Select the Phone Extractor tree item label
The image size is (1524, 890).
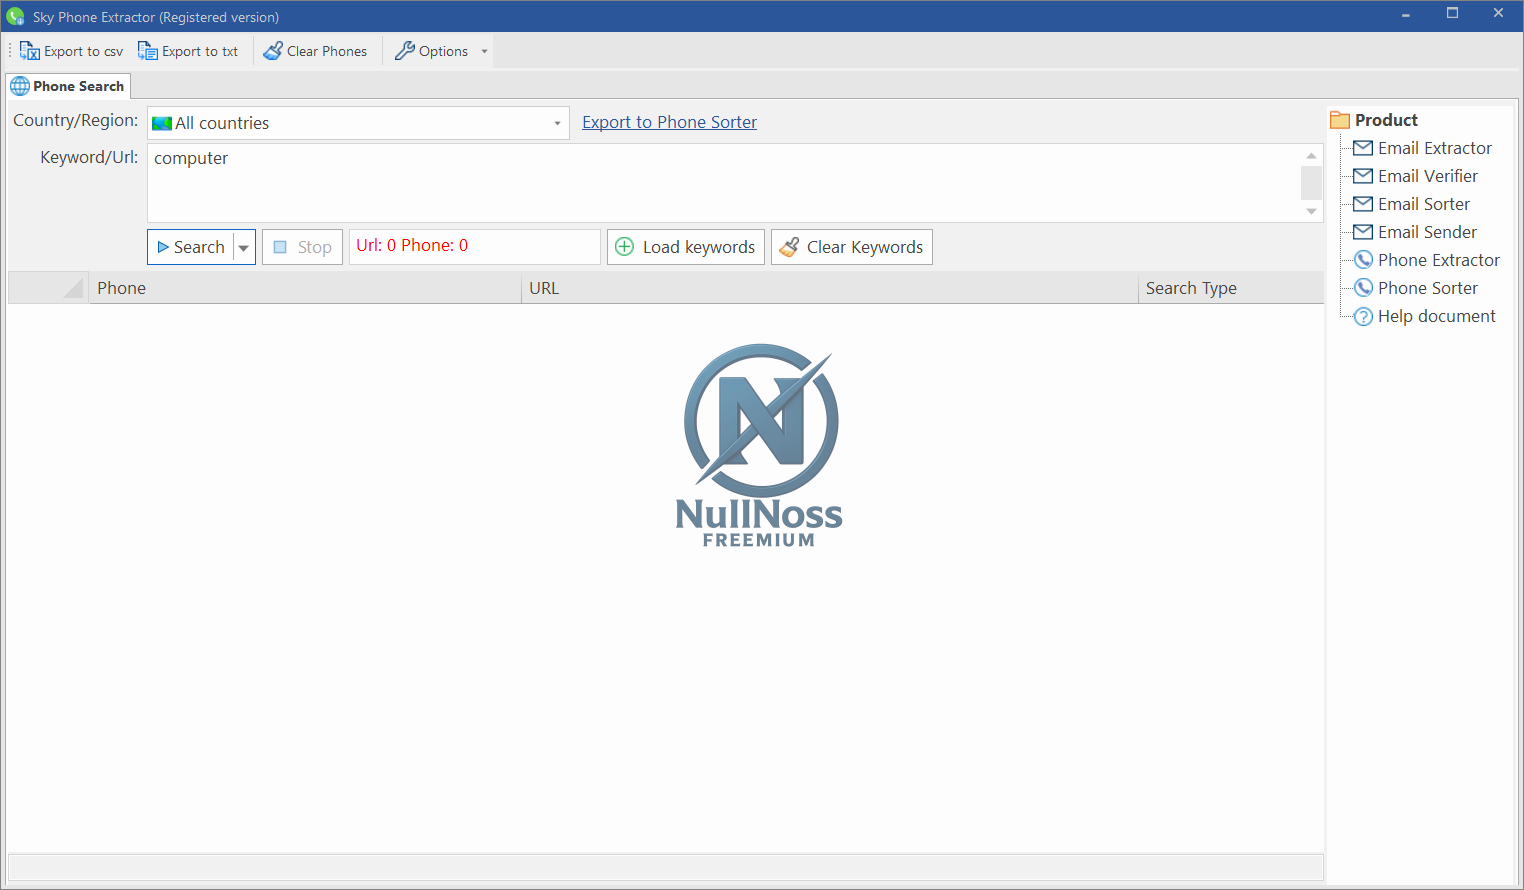pyautogui.click(x=1439, y=260)
